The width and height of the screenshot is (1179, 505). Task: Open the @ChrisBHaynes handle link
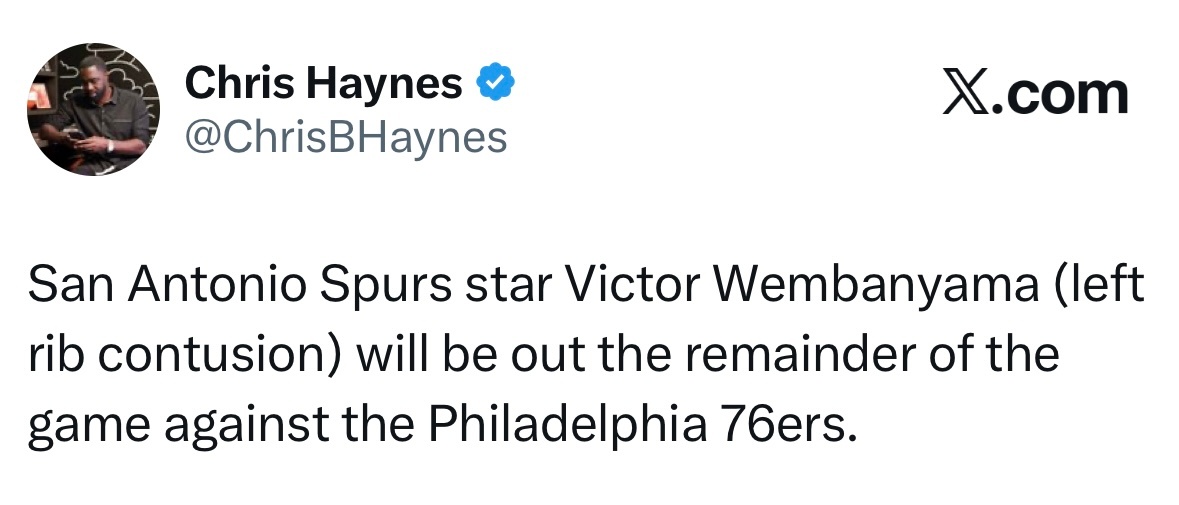click(x=346, y=137)
